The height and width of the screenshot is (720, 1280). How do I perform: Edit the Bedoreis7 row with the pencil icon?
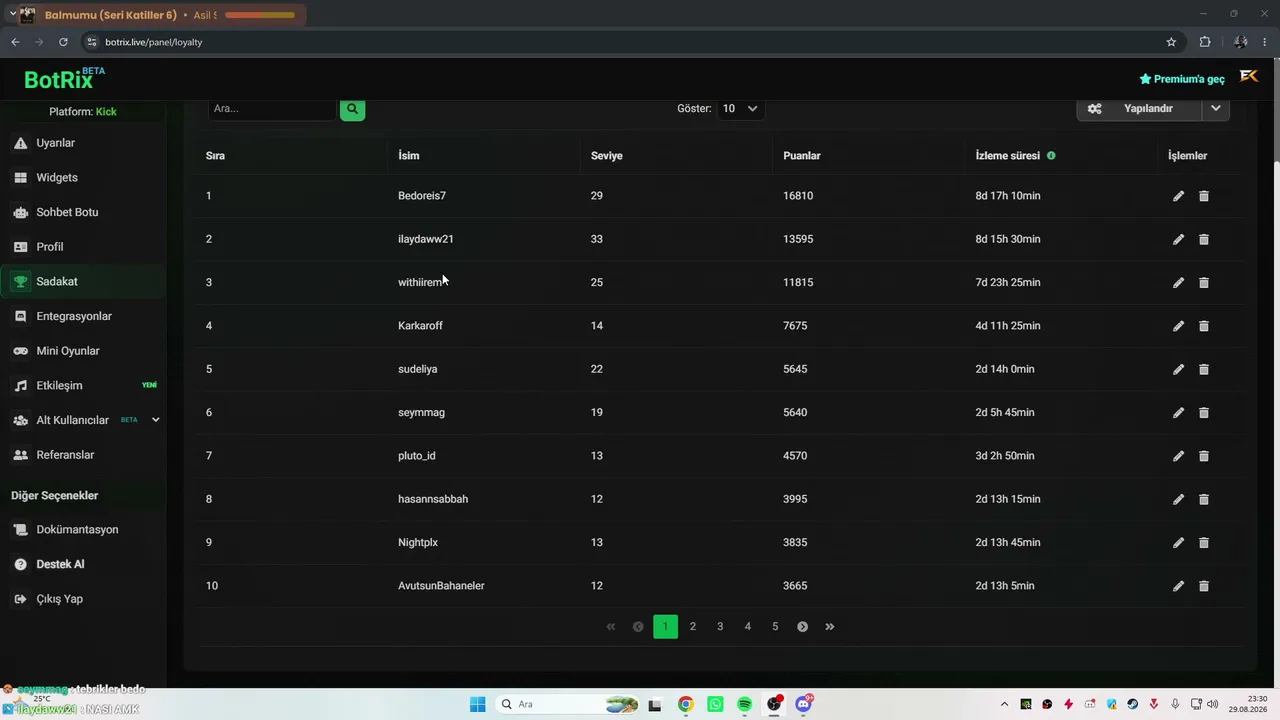(x=1178, y=196)
